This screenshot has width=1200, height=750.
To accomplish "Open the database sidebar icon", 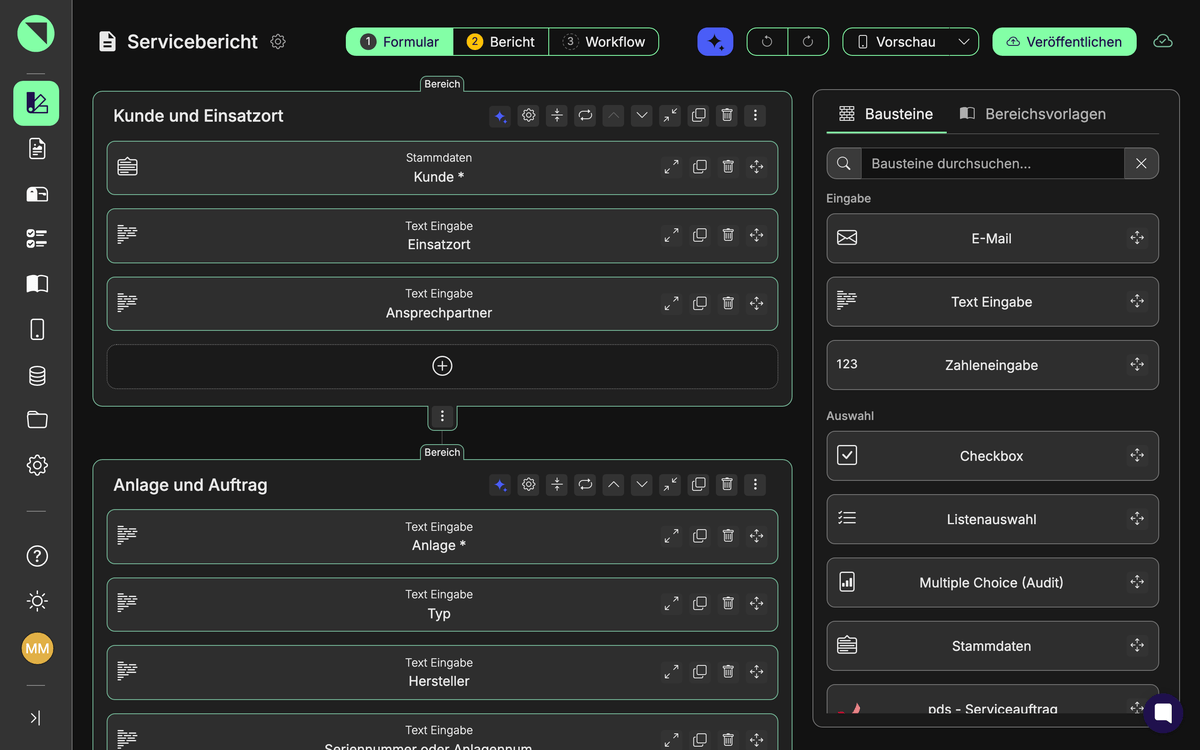I will click(x=37, y=375).
